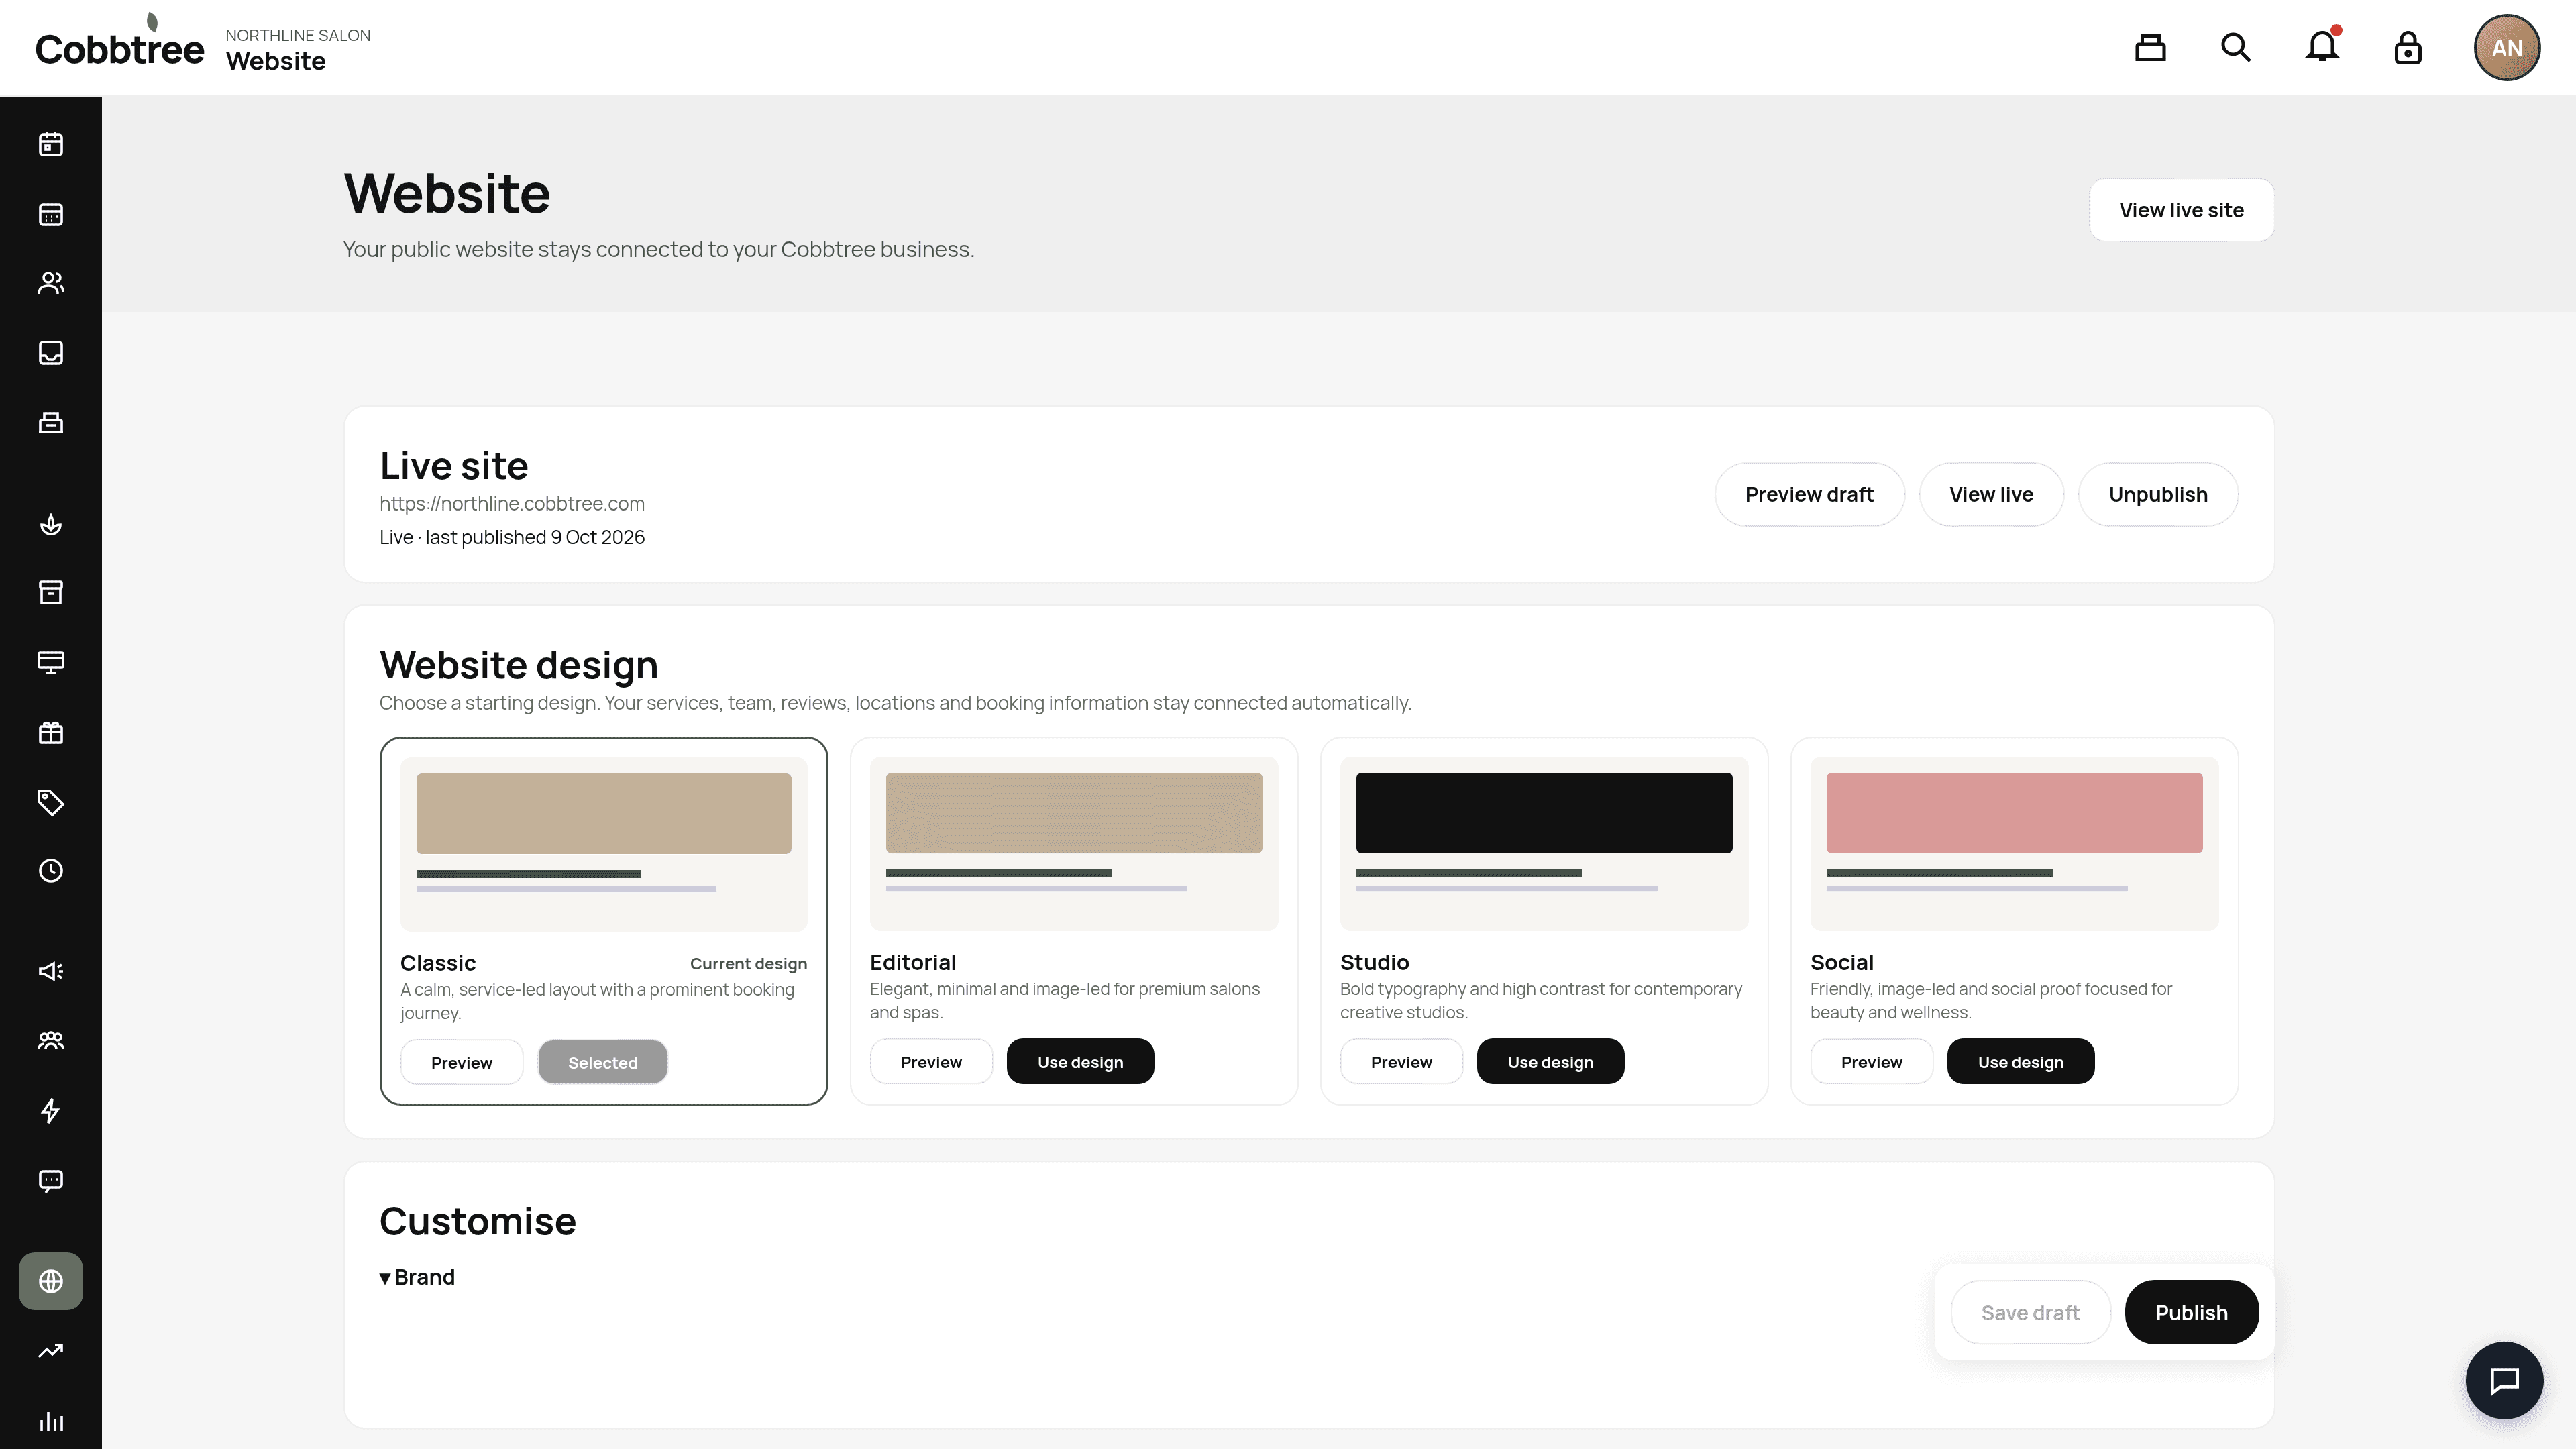Preview the Classic design
The image size is (2576, 1449).
[x=461, y=1062]
